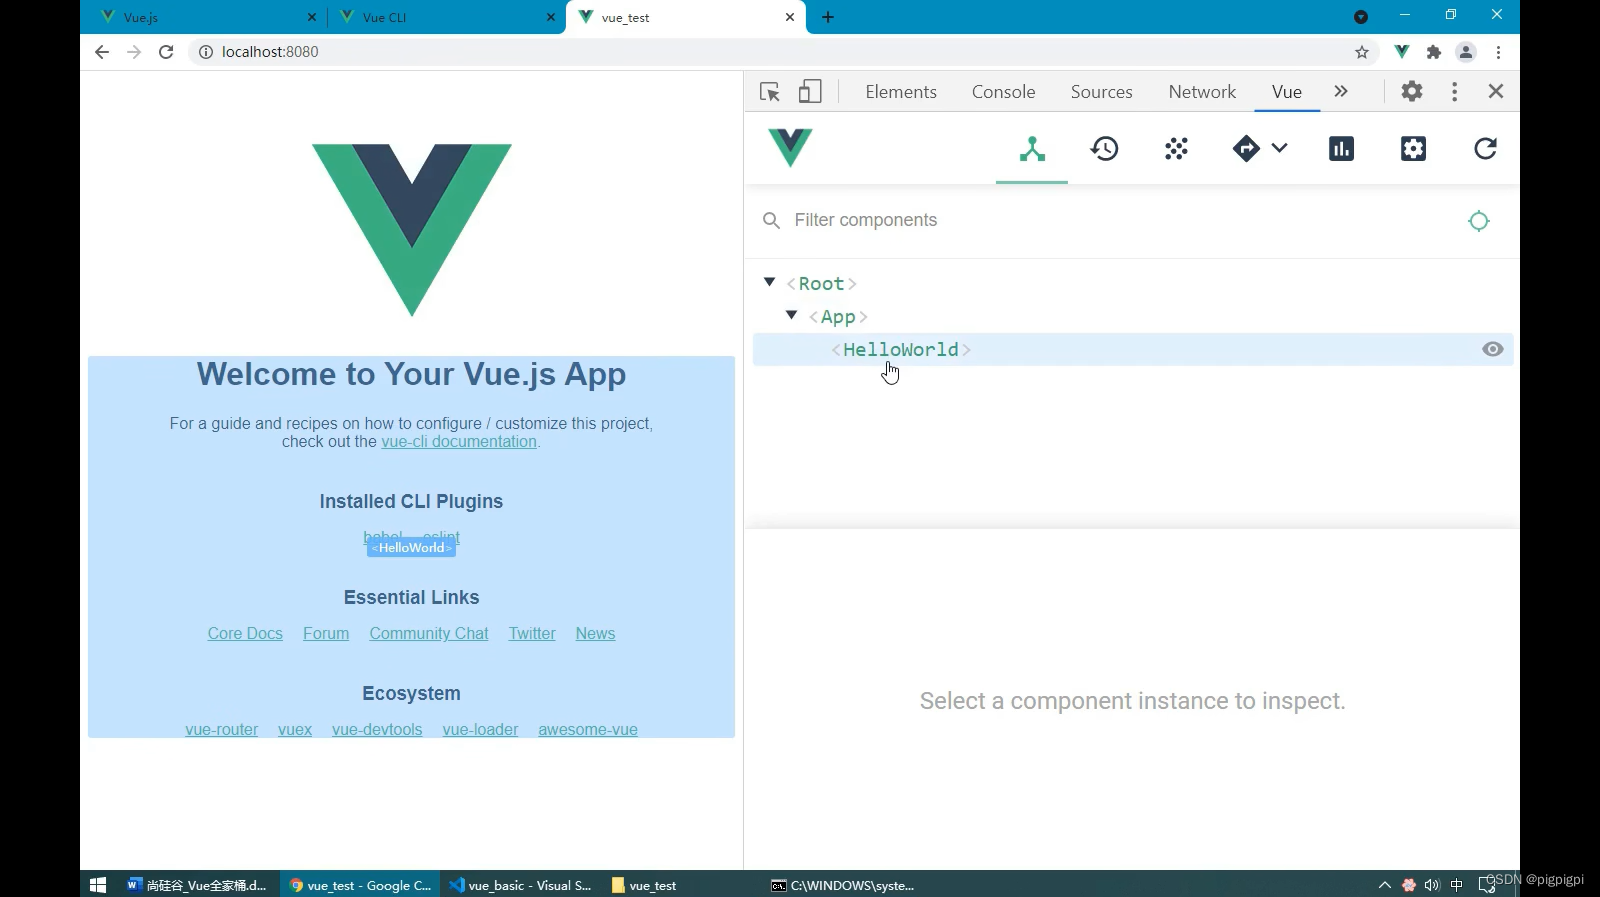
Task: Open the Vue devtools extension icon
Action: (1402, 52)
